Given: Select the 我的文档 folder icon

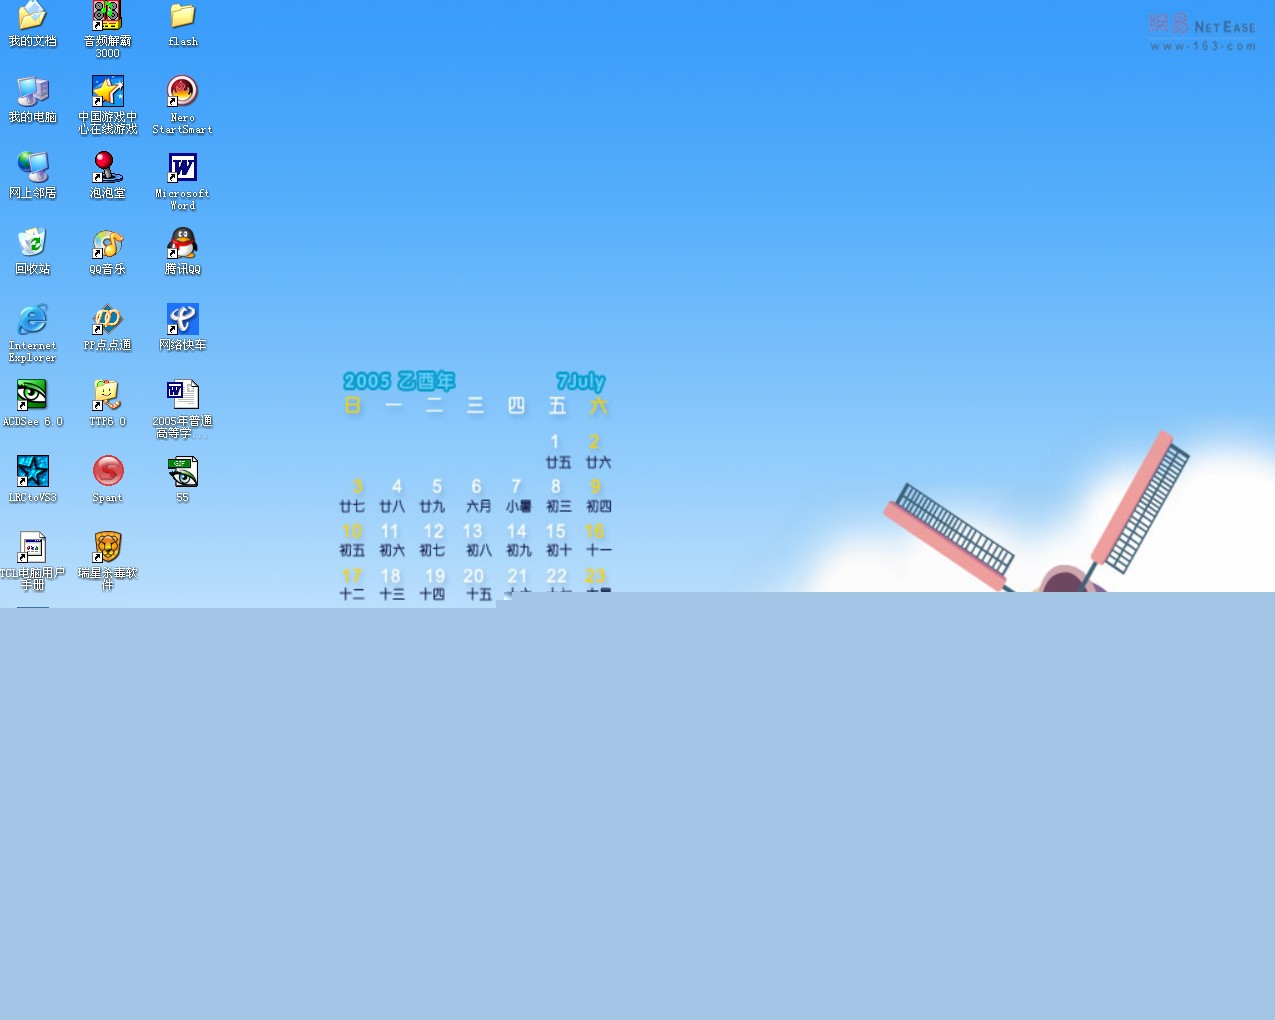Looking at the screenshot, I should 32,16.
